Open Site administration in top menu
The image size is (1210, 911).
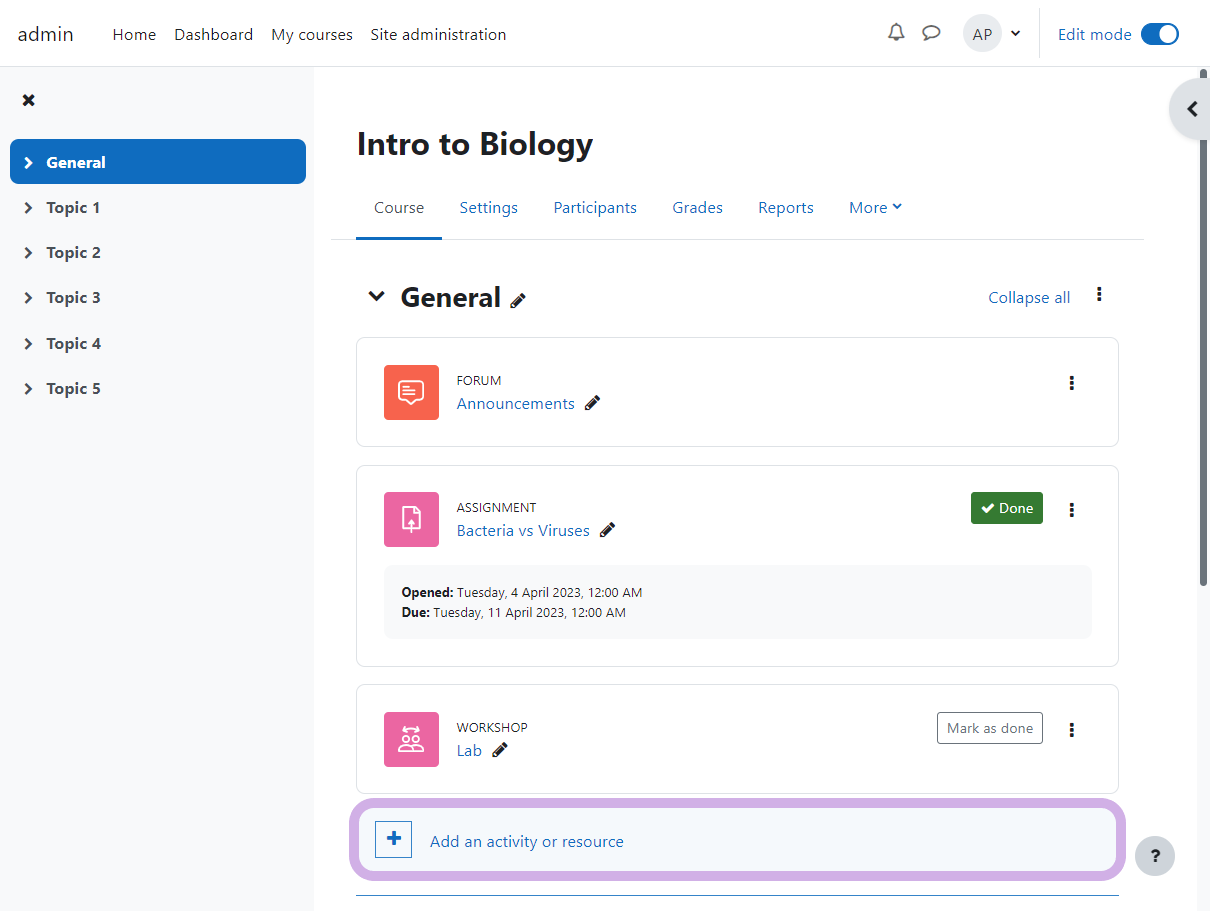(438, 34)
